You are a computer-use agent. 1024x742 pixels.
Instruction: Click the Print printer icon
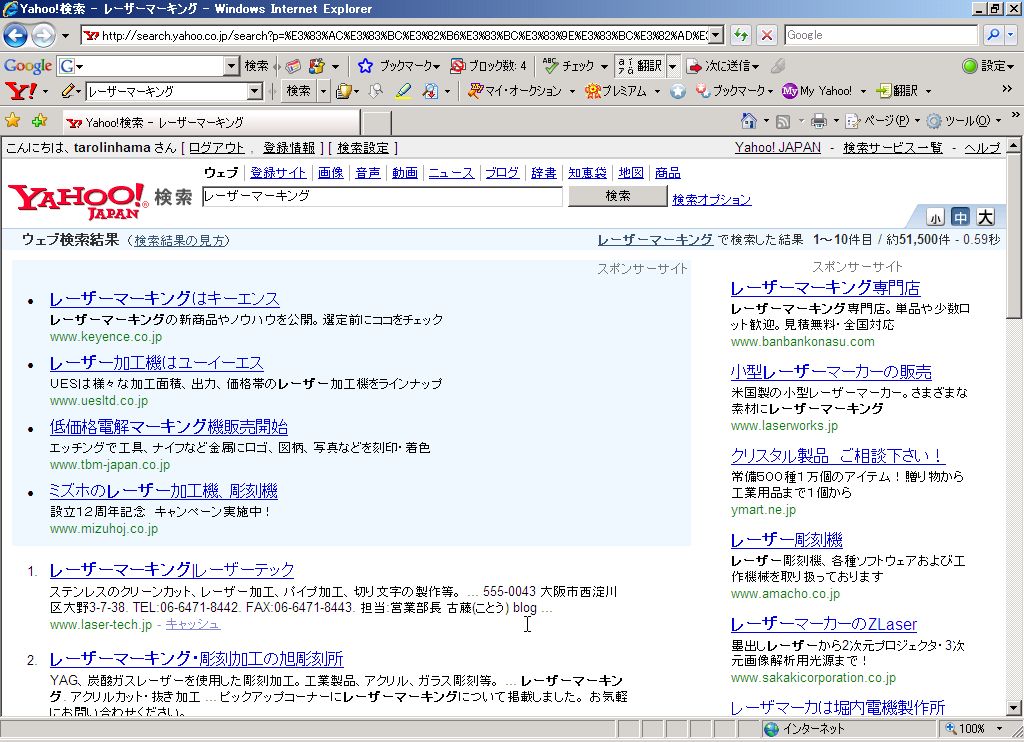pos(818,121)
